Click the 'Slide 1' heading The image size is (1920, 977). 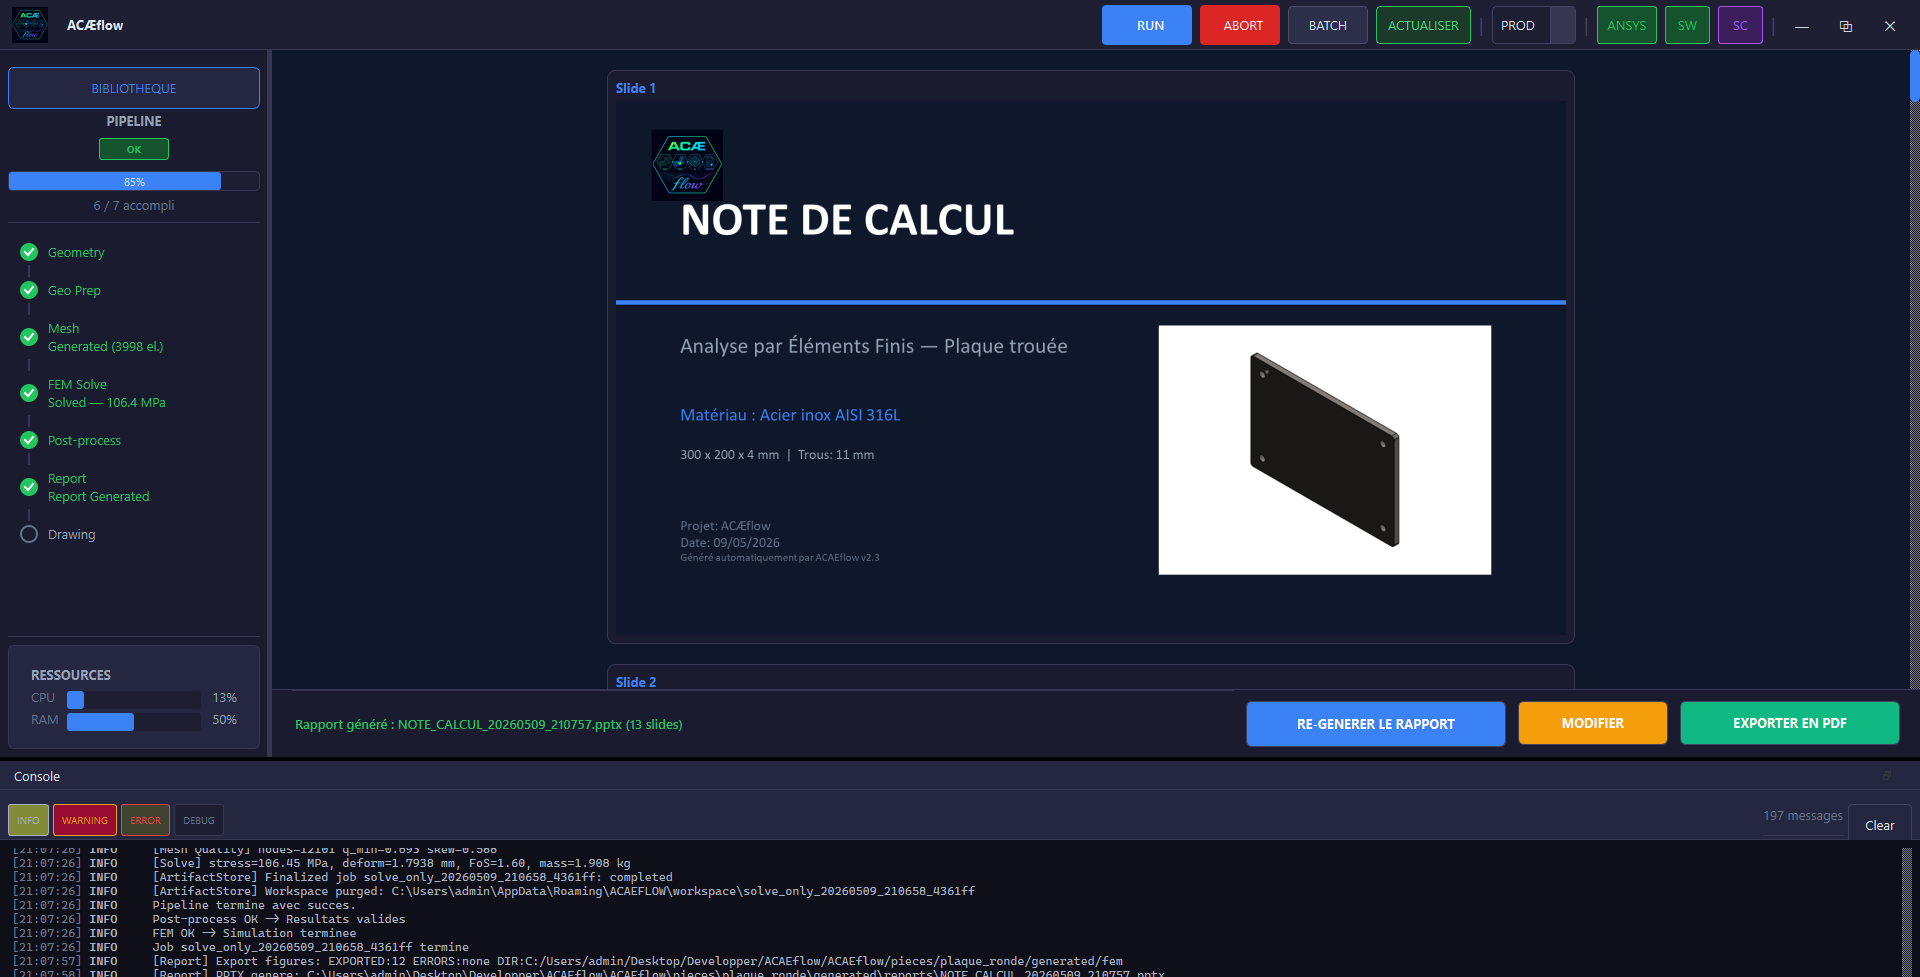tap(636, 88)
